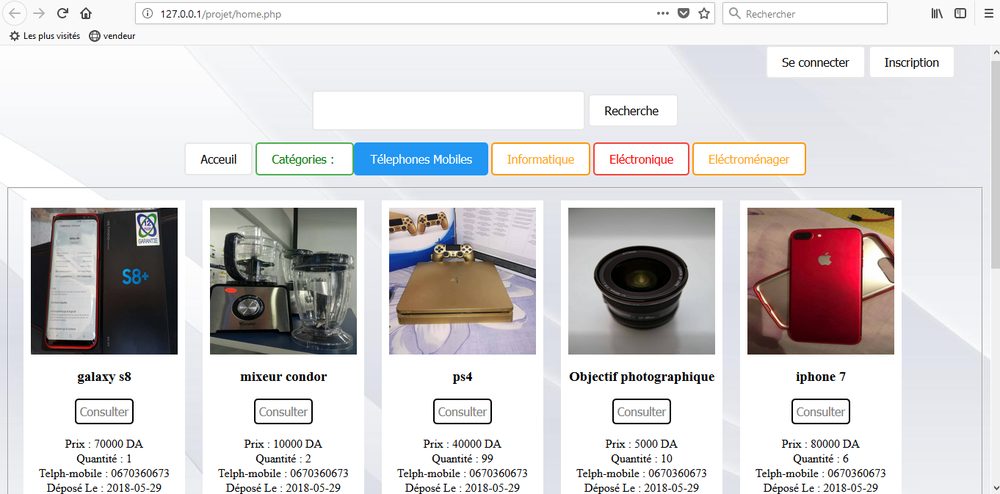1000x494 pixels.
Task: Open Les plus visités bookmark folder
Action: pos(45,36)
